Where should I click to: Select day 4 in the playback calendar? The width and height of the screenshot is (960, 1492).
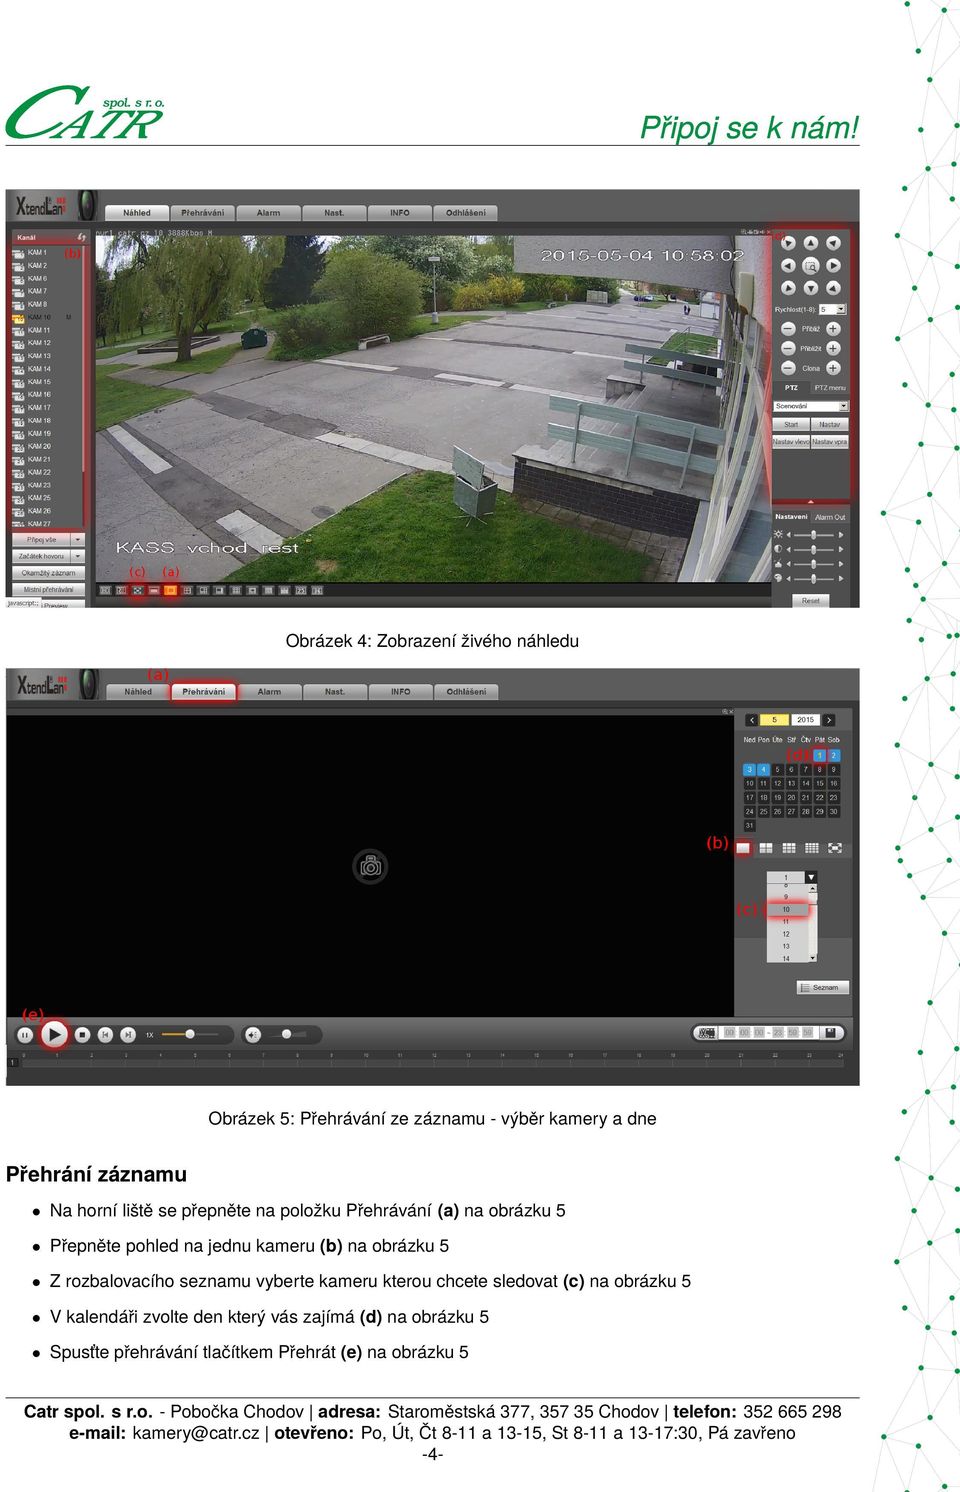pos(763,770)
